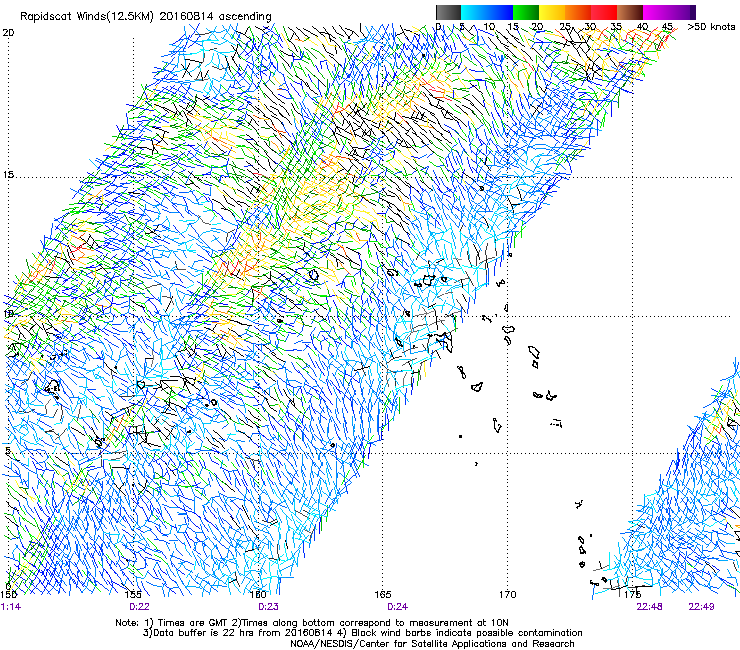Click the '22:48' purple time label
The image size is (740, 650).
649,607
